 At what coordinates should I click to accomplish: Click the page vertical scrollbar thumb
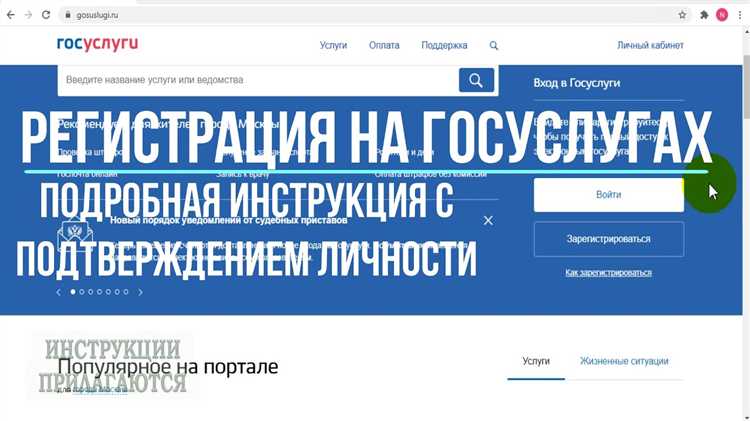point(746,86)
